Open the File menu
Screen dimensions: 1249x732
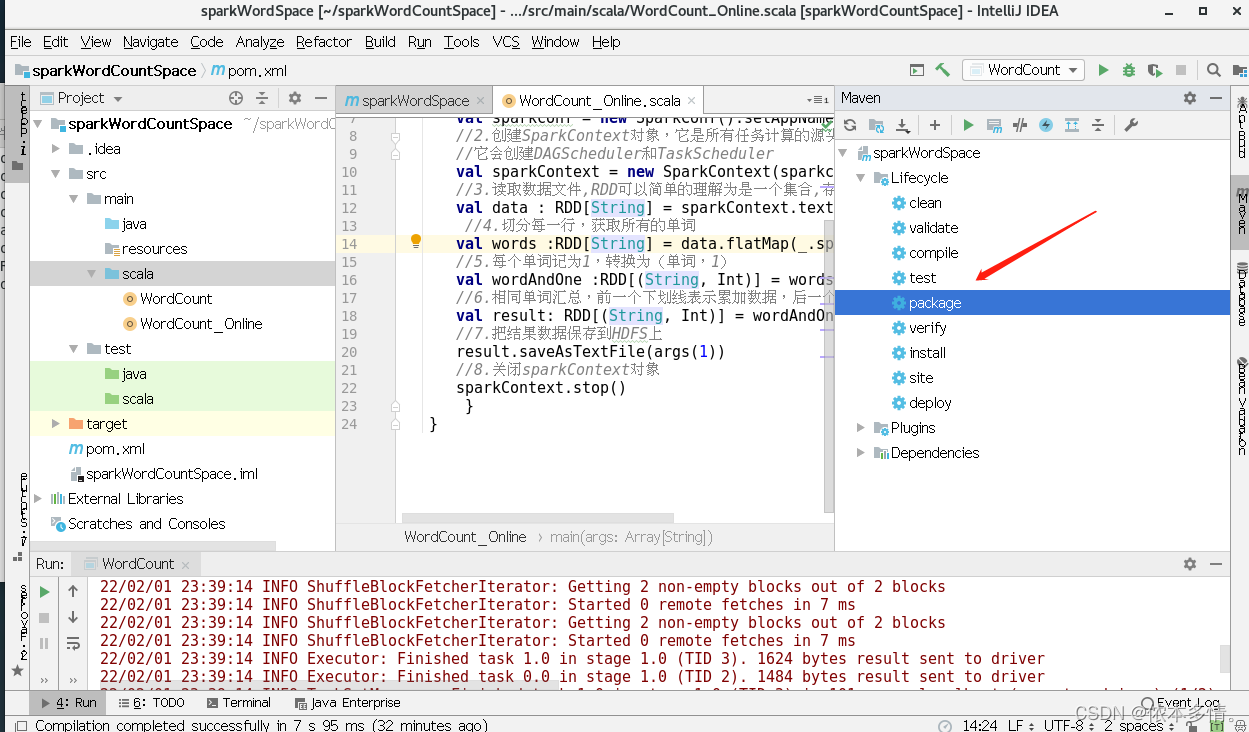[21, 42]
